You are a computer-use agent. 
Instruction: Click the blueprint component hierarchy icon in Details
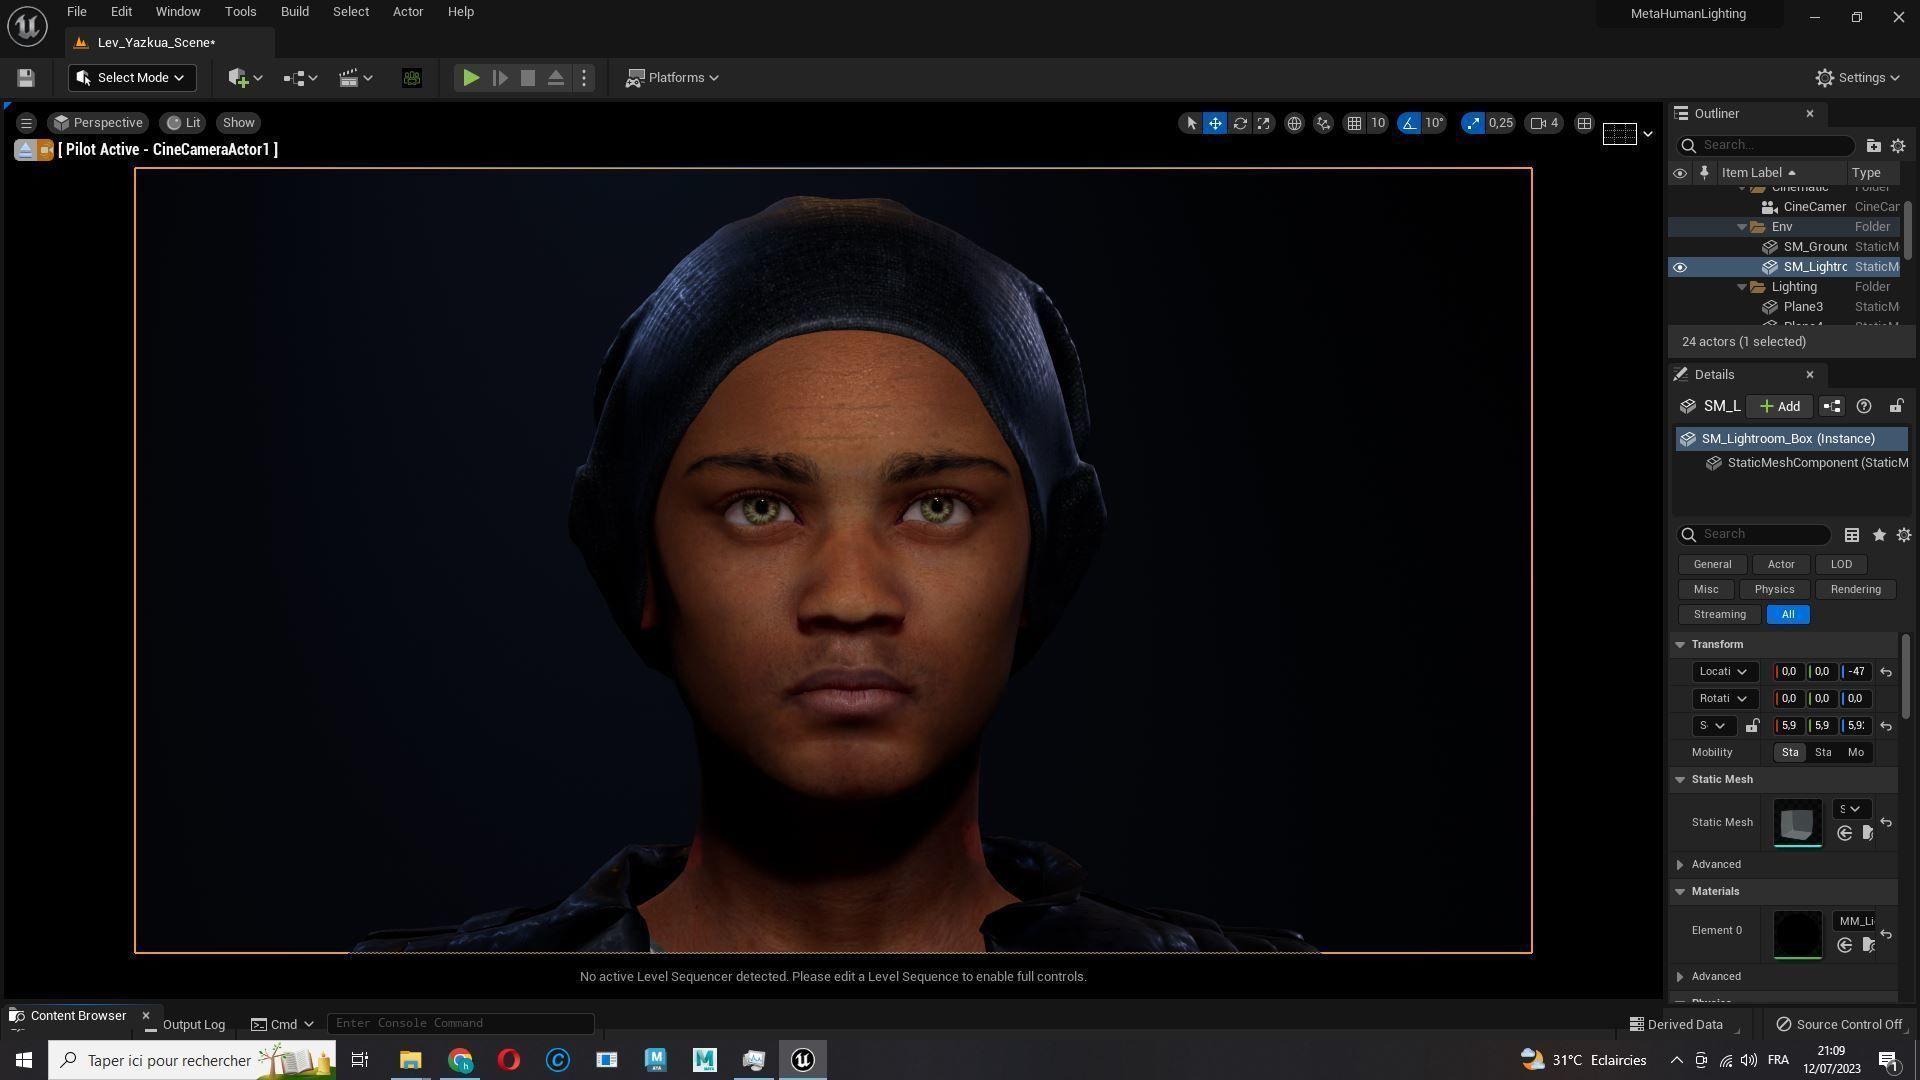tap(1831, 406)
